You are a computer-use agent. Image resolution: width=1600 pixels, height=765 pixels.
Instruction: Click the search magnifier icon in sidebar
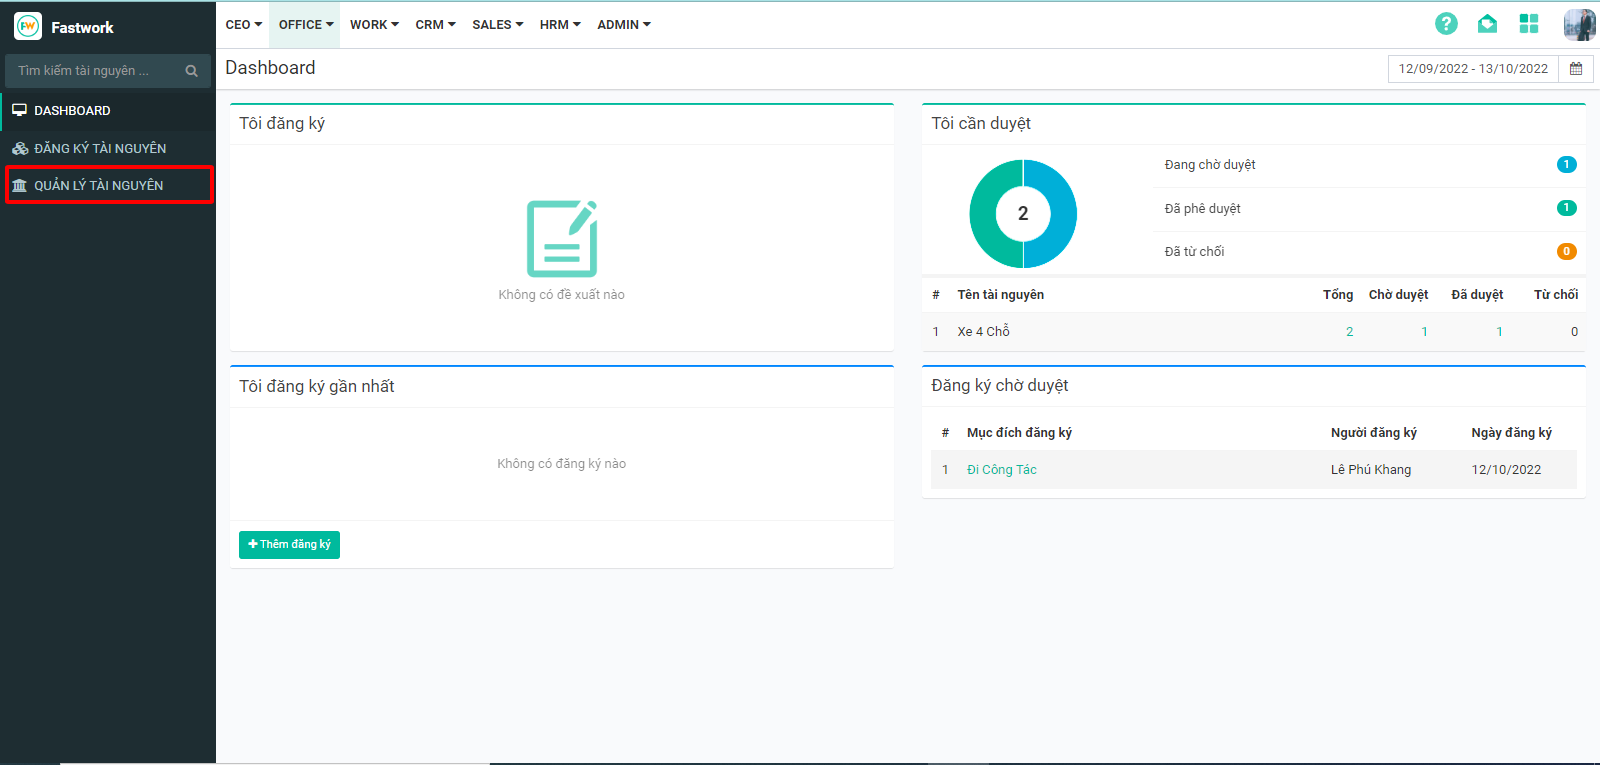(x=192, y=71)
